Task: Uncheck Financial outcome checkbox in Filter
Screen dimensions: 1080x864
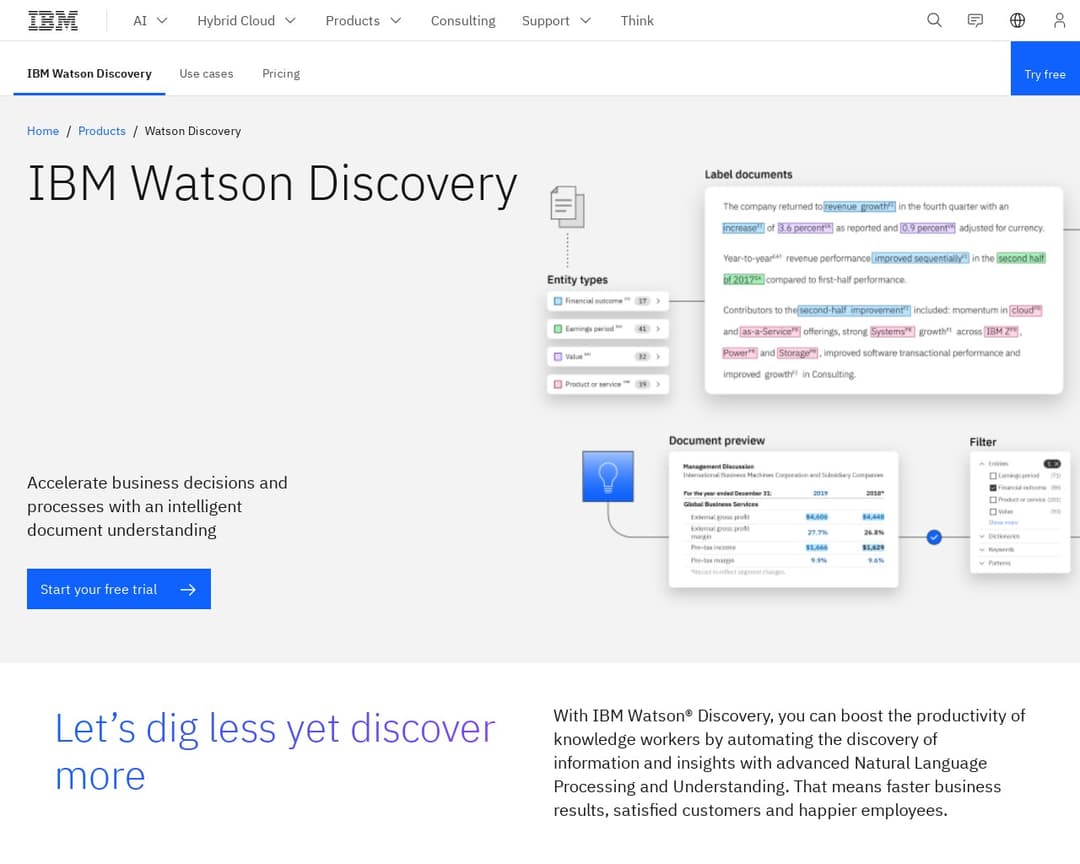Action: click(x=993, y=488)
